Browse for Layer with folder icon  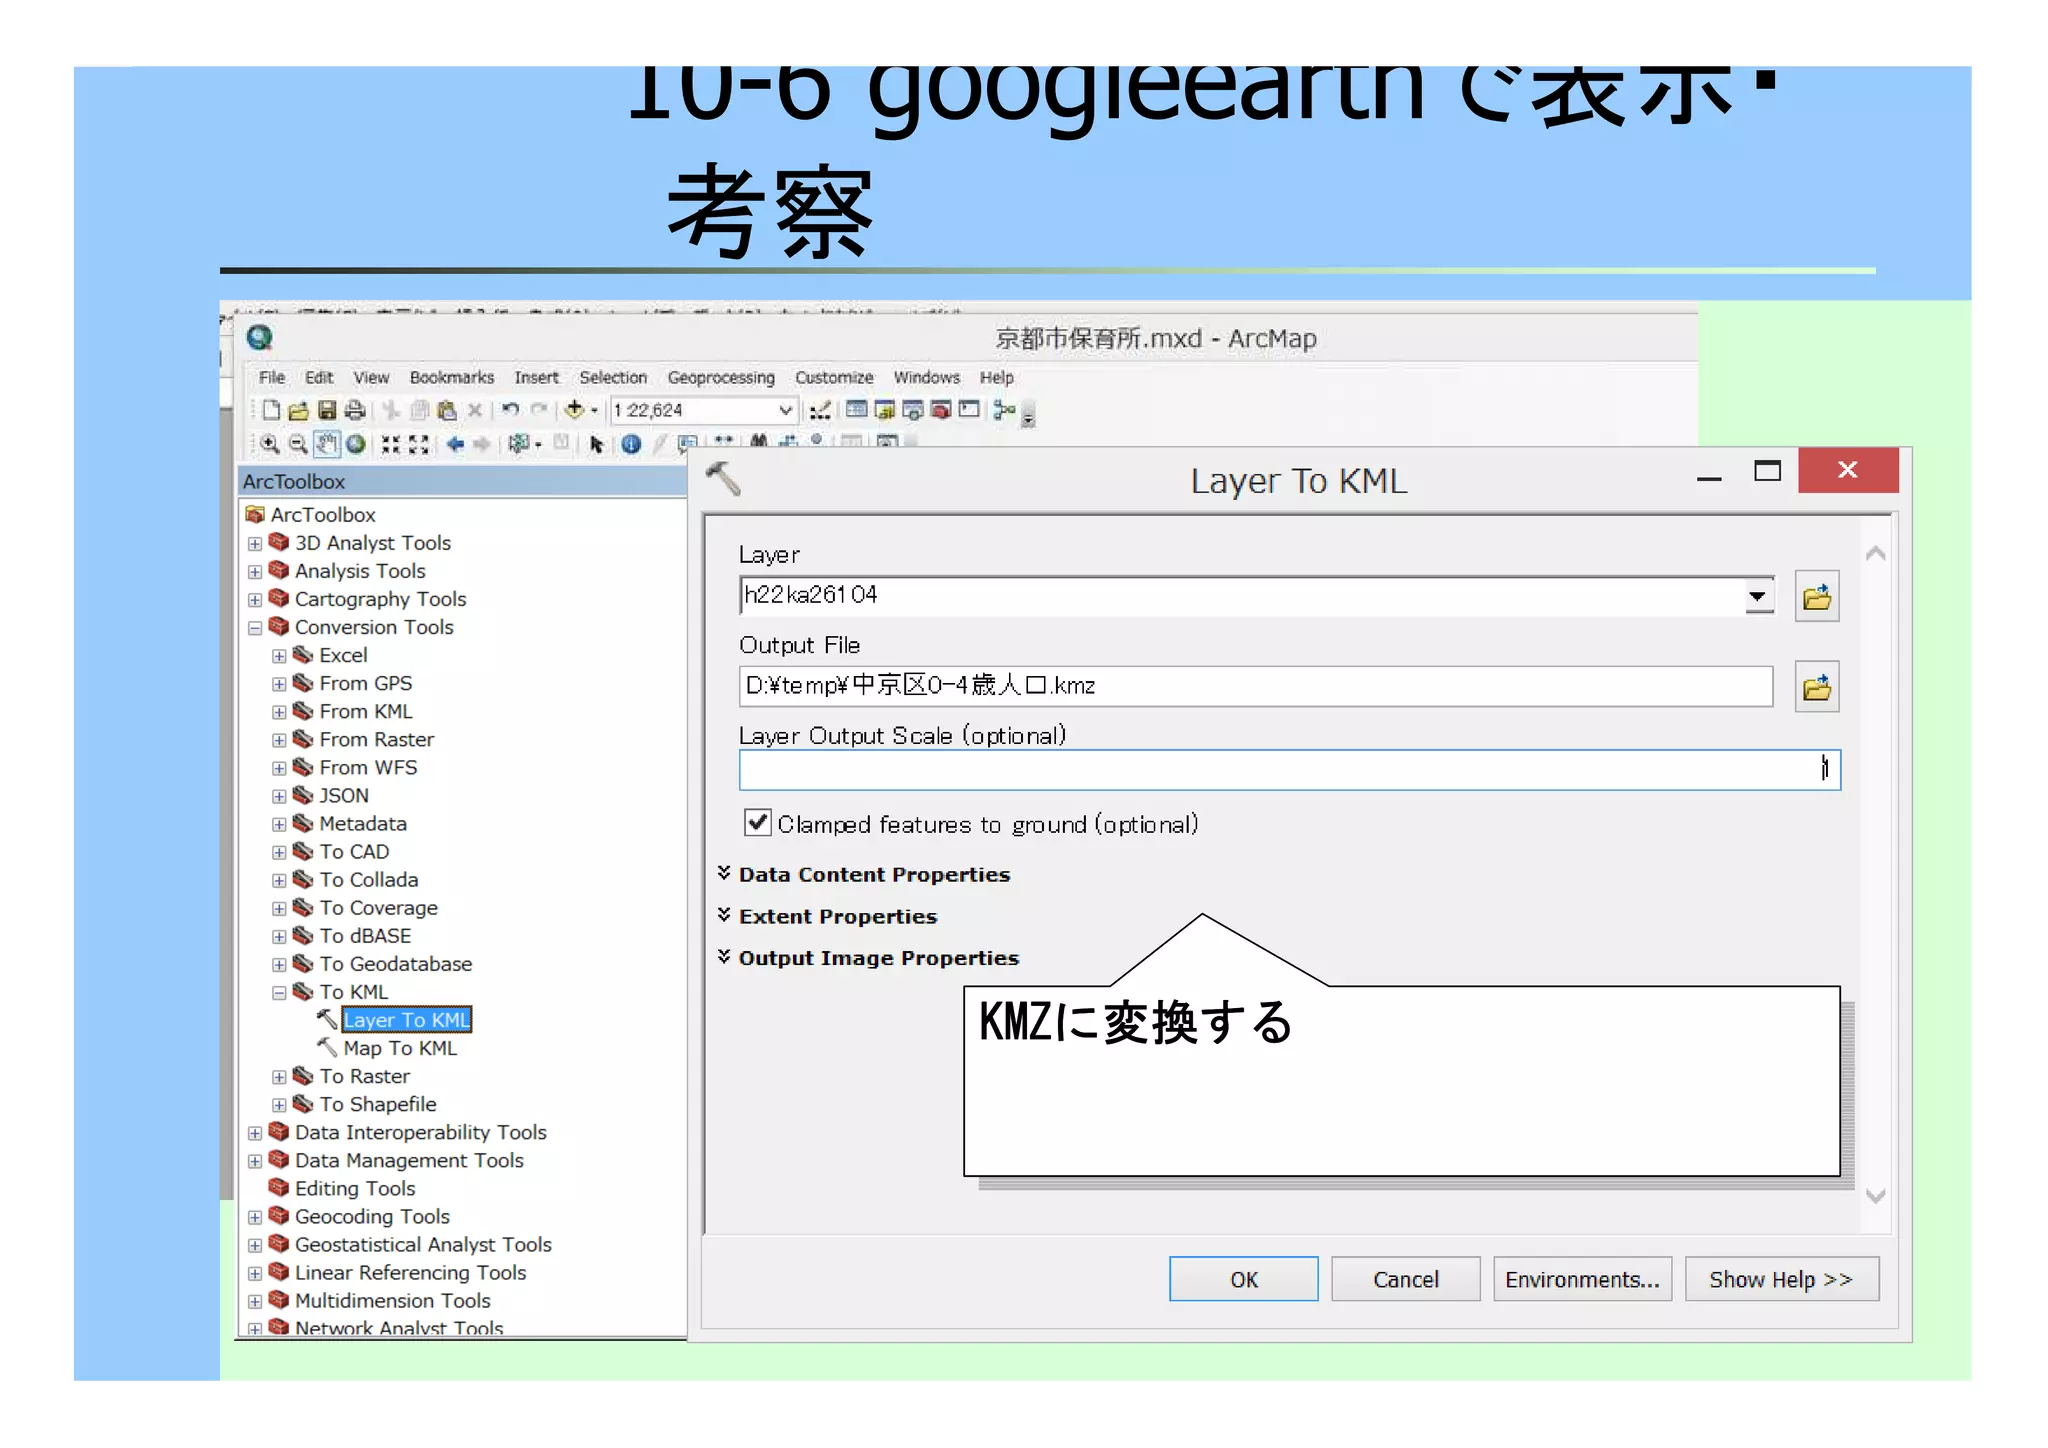(1816, 597)
